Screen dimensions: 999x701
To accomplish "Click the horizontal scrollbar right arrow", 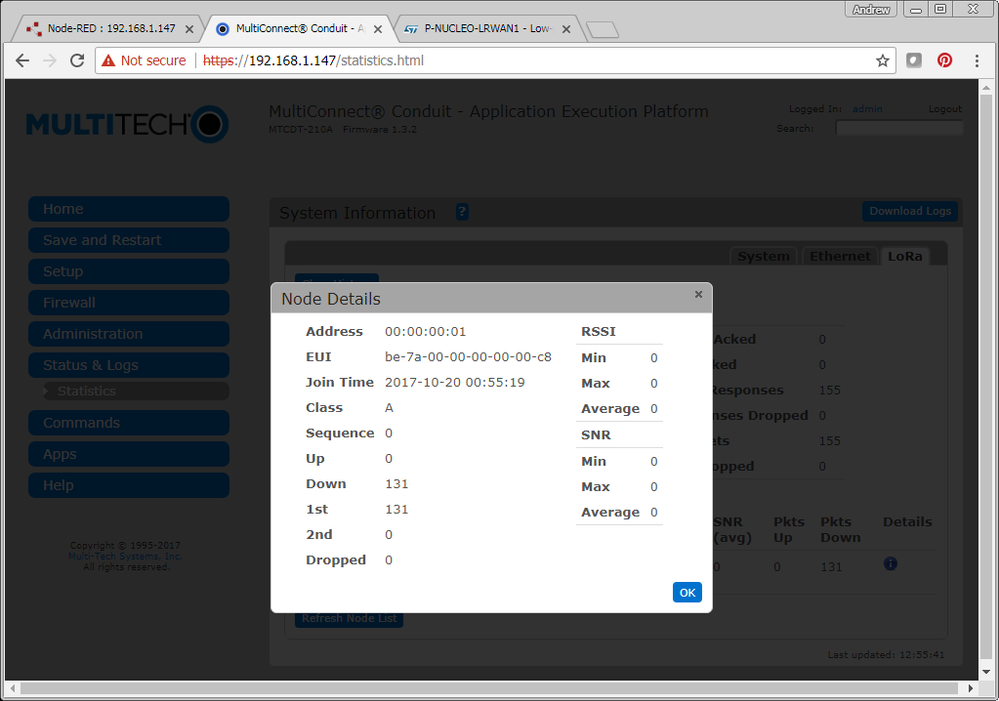I will 970,688.
